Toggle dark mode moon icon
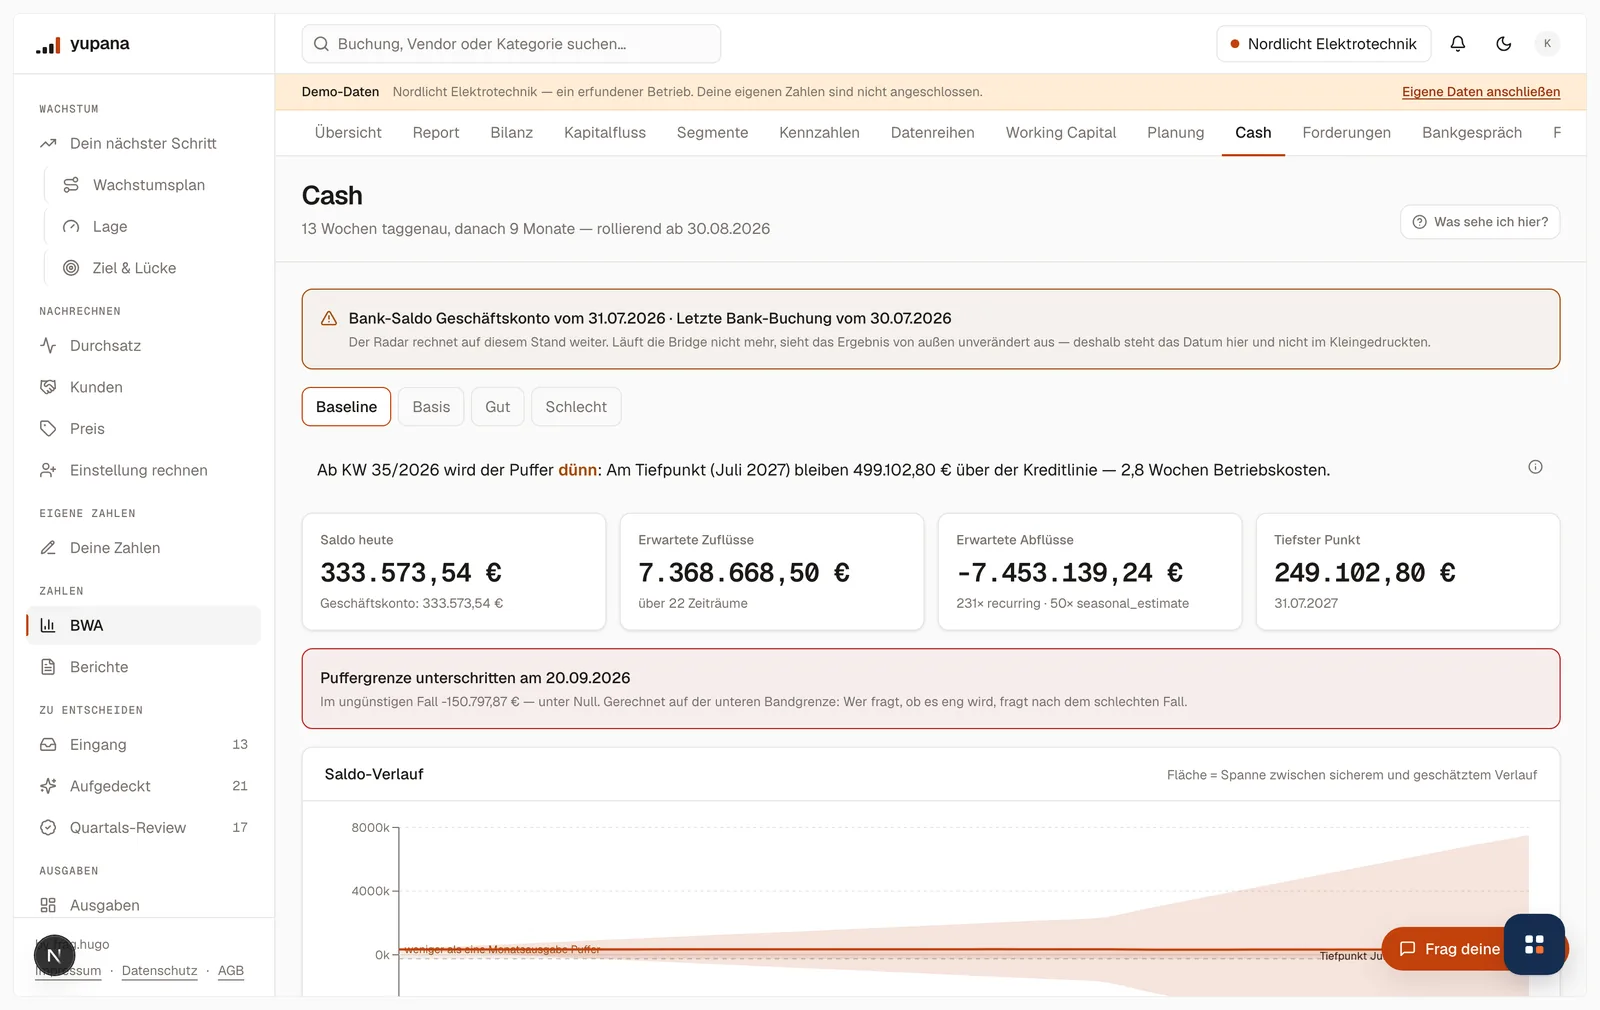 (1504, 44)
